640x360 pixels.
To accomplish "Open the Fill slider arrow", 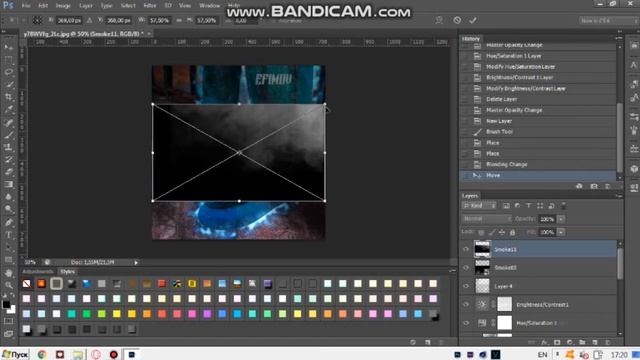I will (561, 232).
